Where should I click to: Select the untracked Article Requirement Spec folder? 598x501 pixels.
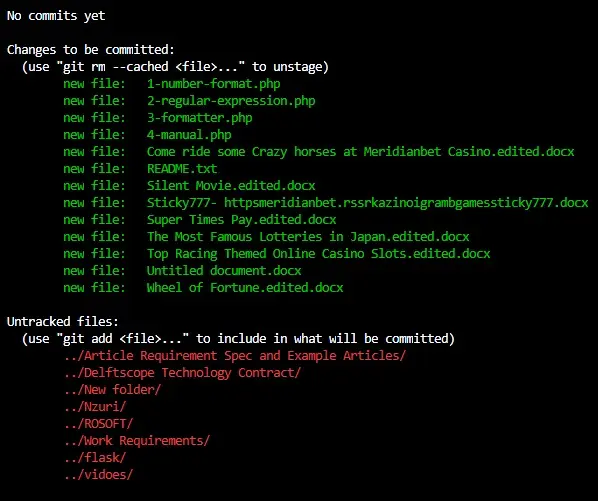[x=235, y=356]
